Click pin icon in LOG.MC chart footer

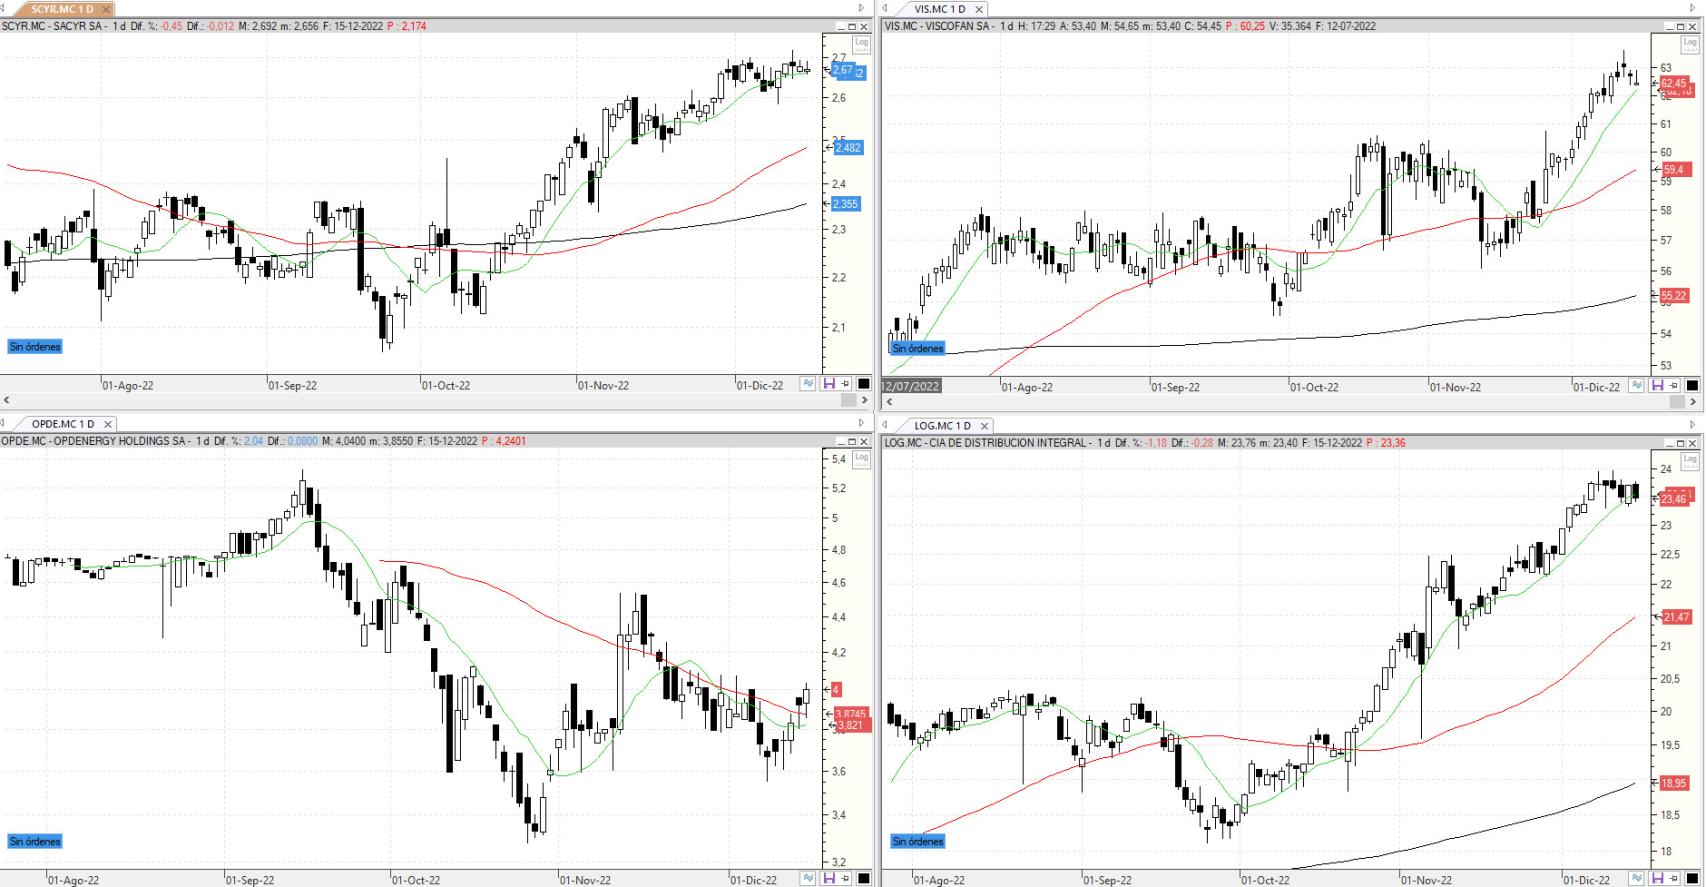(x=1675, y=878)
